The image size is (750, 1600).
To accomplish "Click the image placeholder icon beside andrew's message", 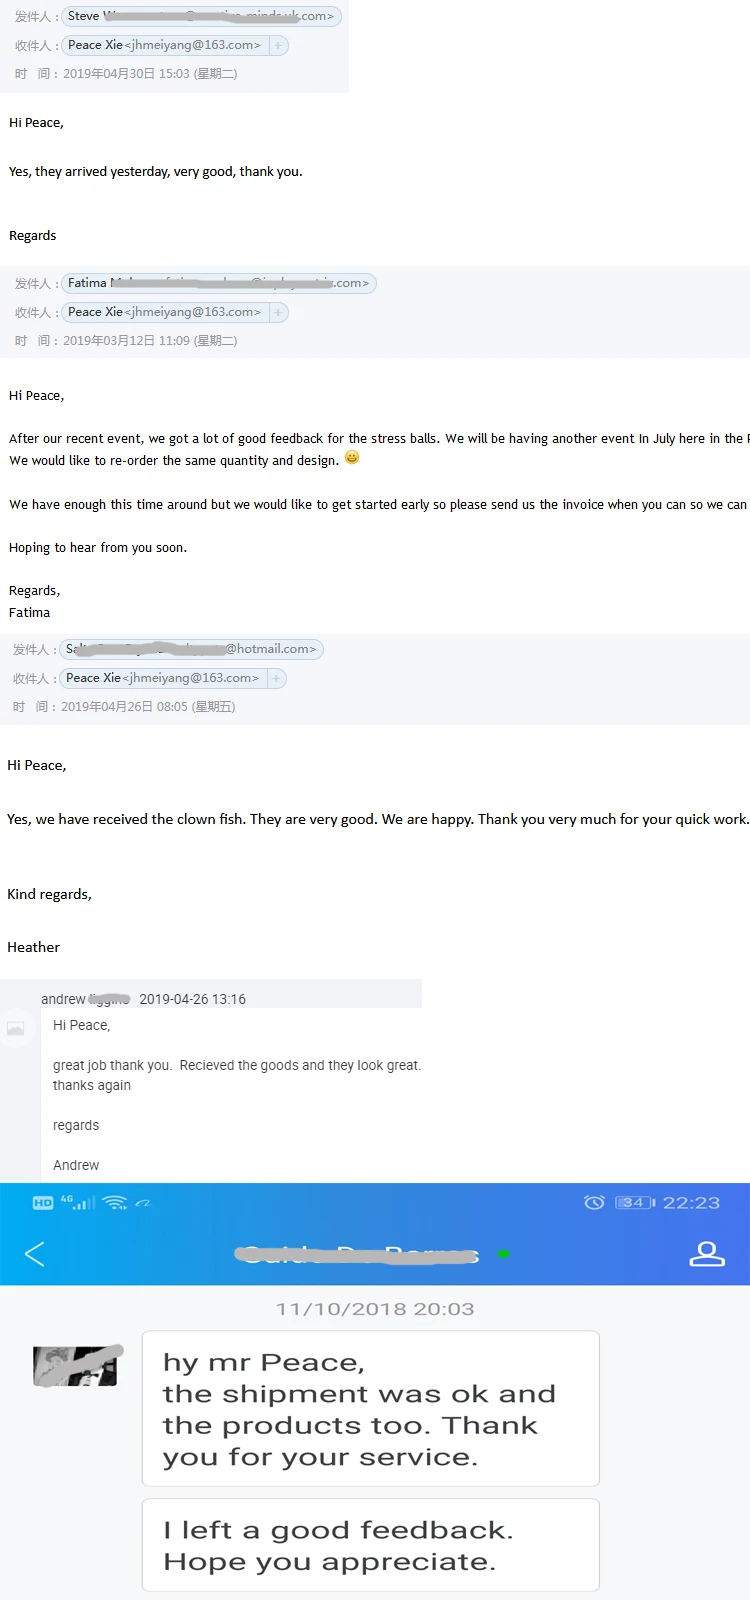I will click(x=16, y=1028).
